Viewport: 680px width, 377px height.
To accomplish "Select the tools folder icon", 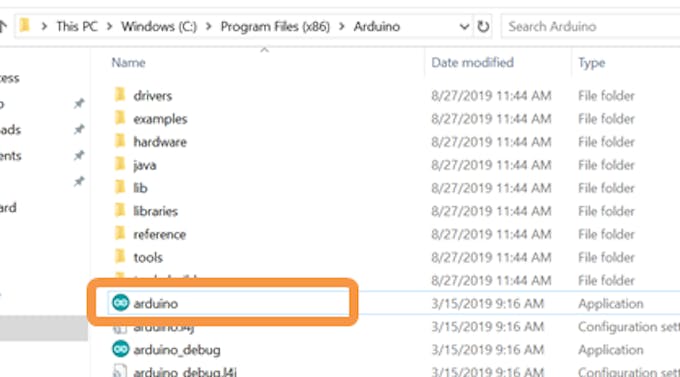I will coord(120,257).
